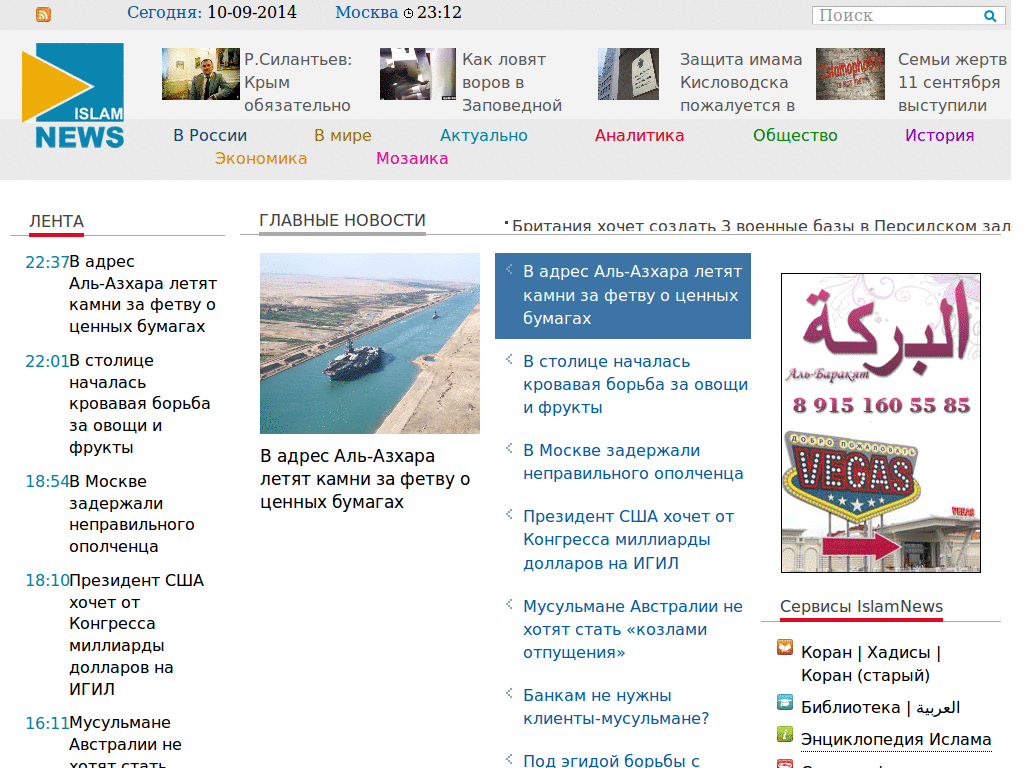Screen dimensions: 1024x768
Task: Open the Общество section
Action: 795,134
